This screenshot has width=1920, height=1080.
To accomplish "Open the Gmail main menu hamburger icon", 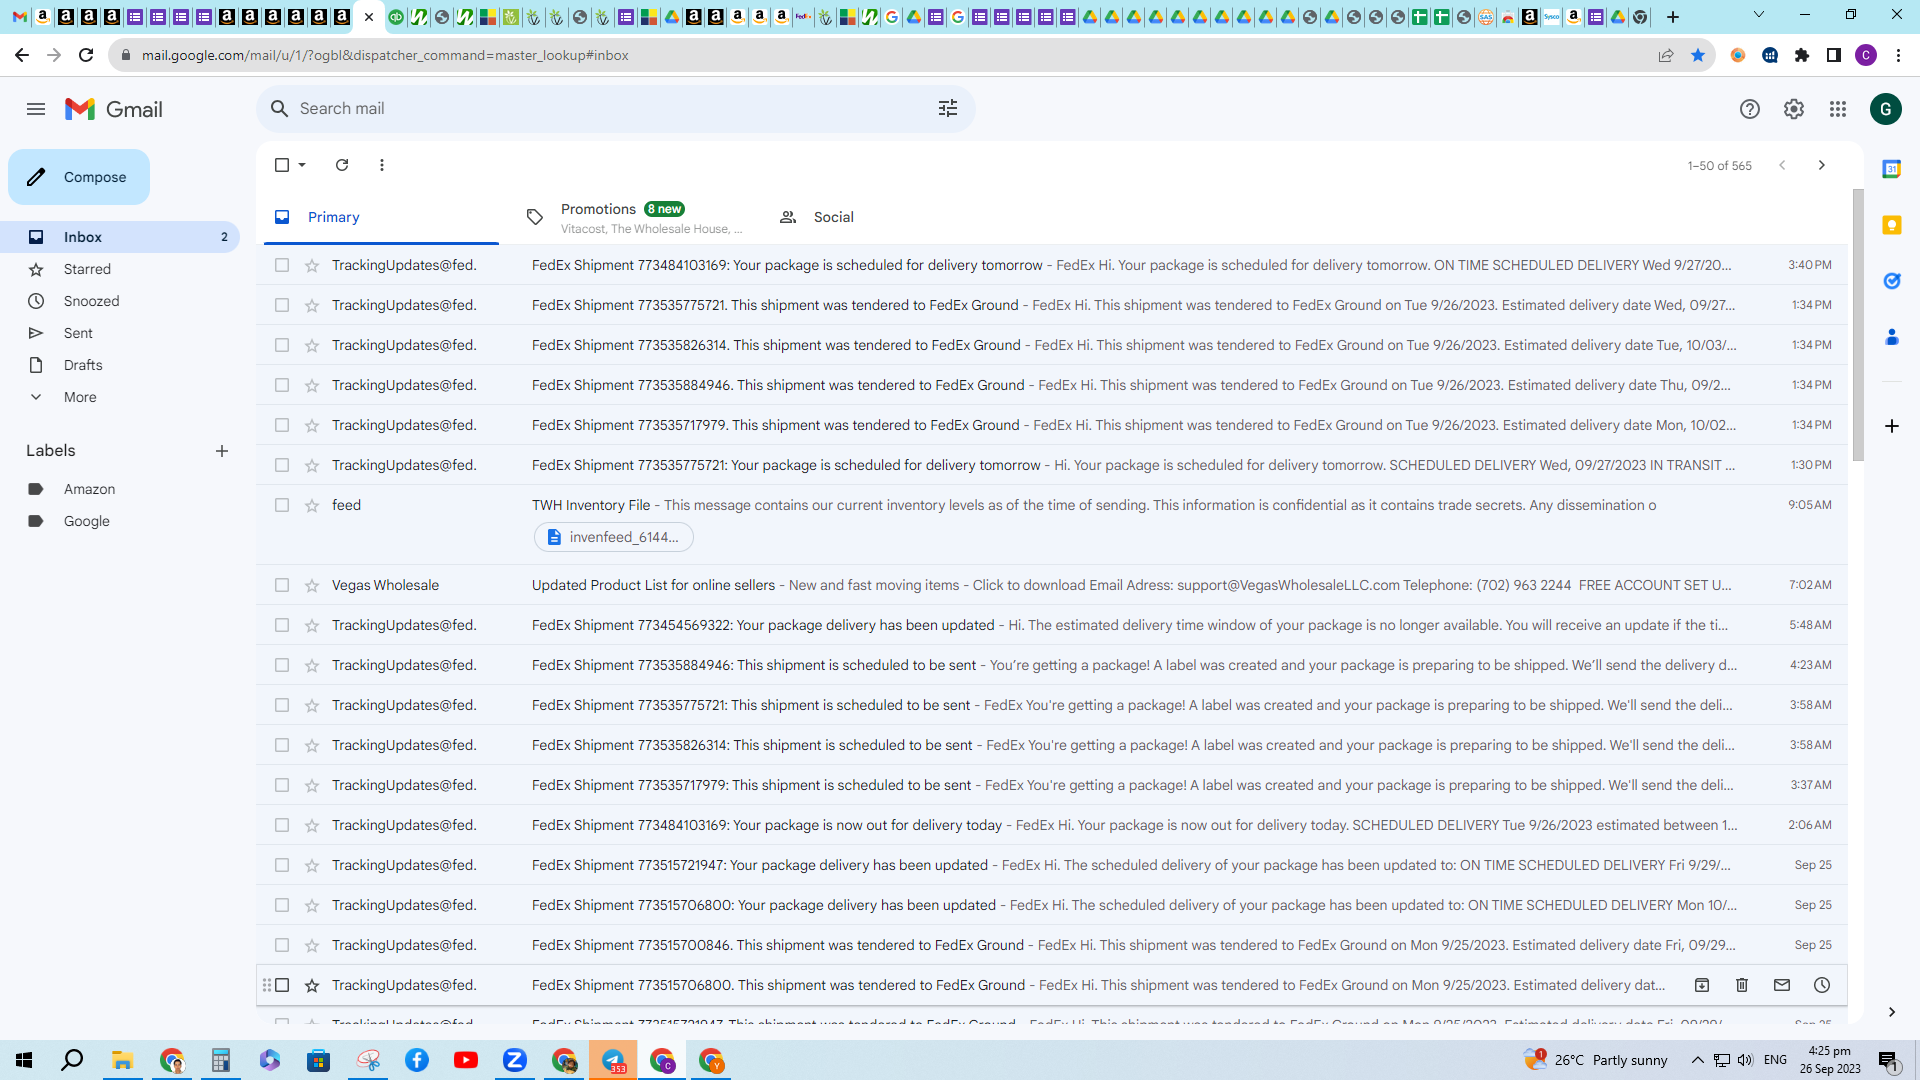I will [36, 109].
